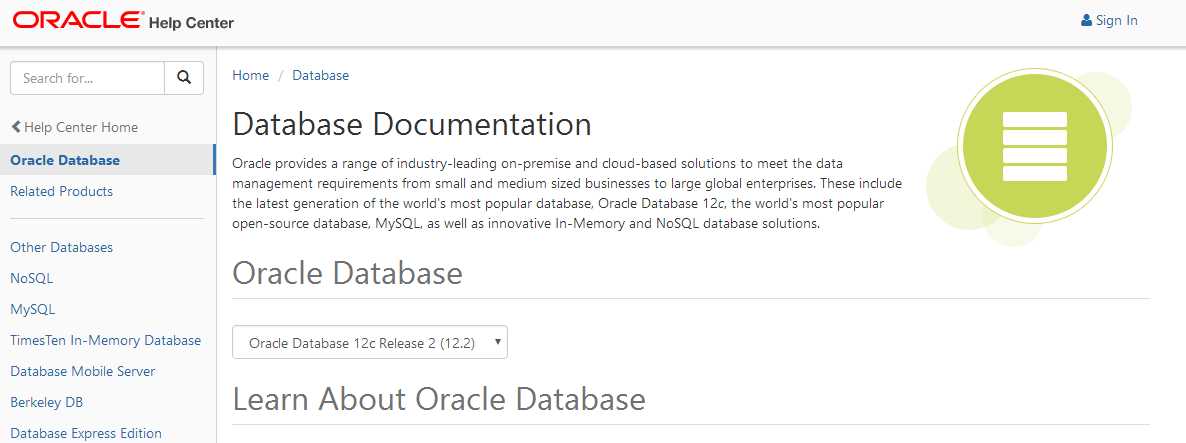Click the back arrow beside Help Center Home
The image size is (1186, 443).
coord(16,127)
